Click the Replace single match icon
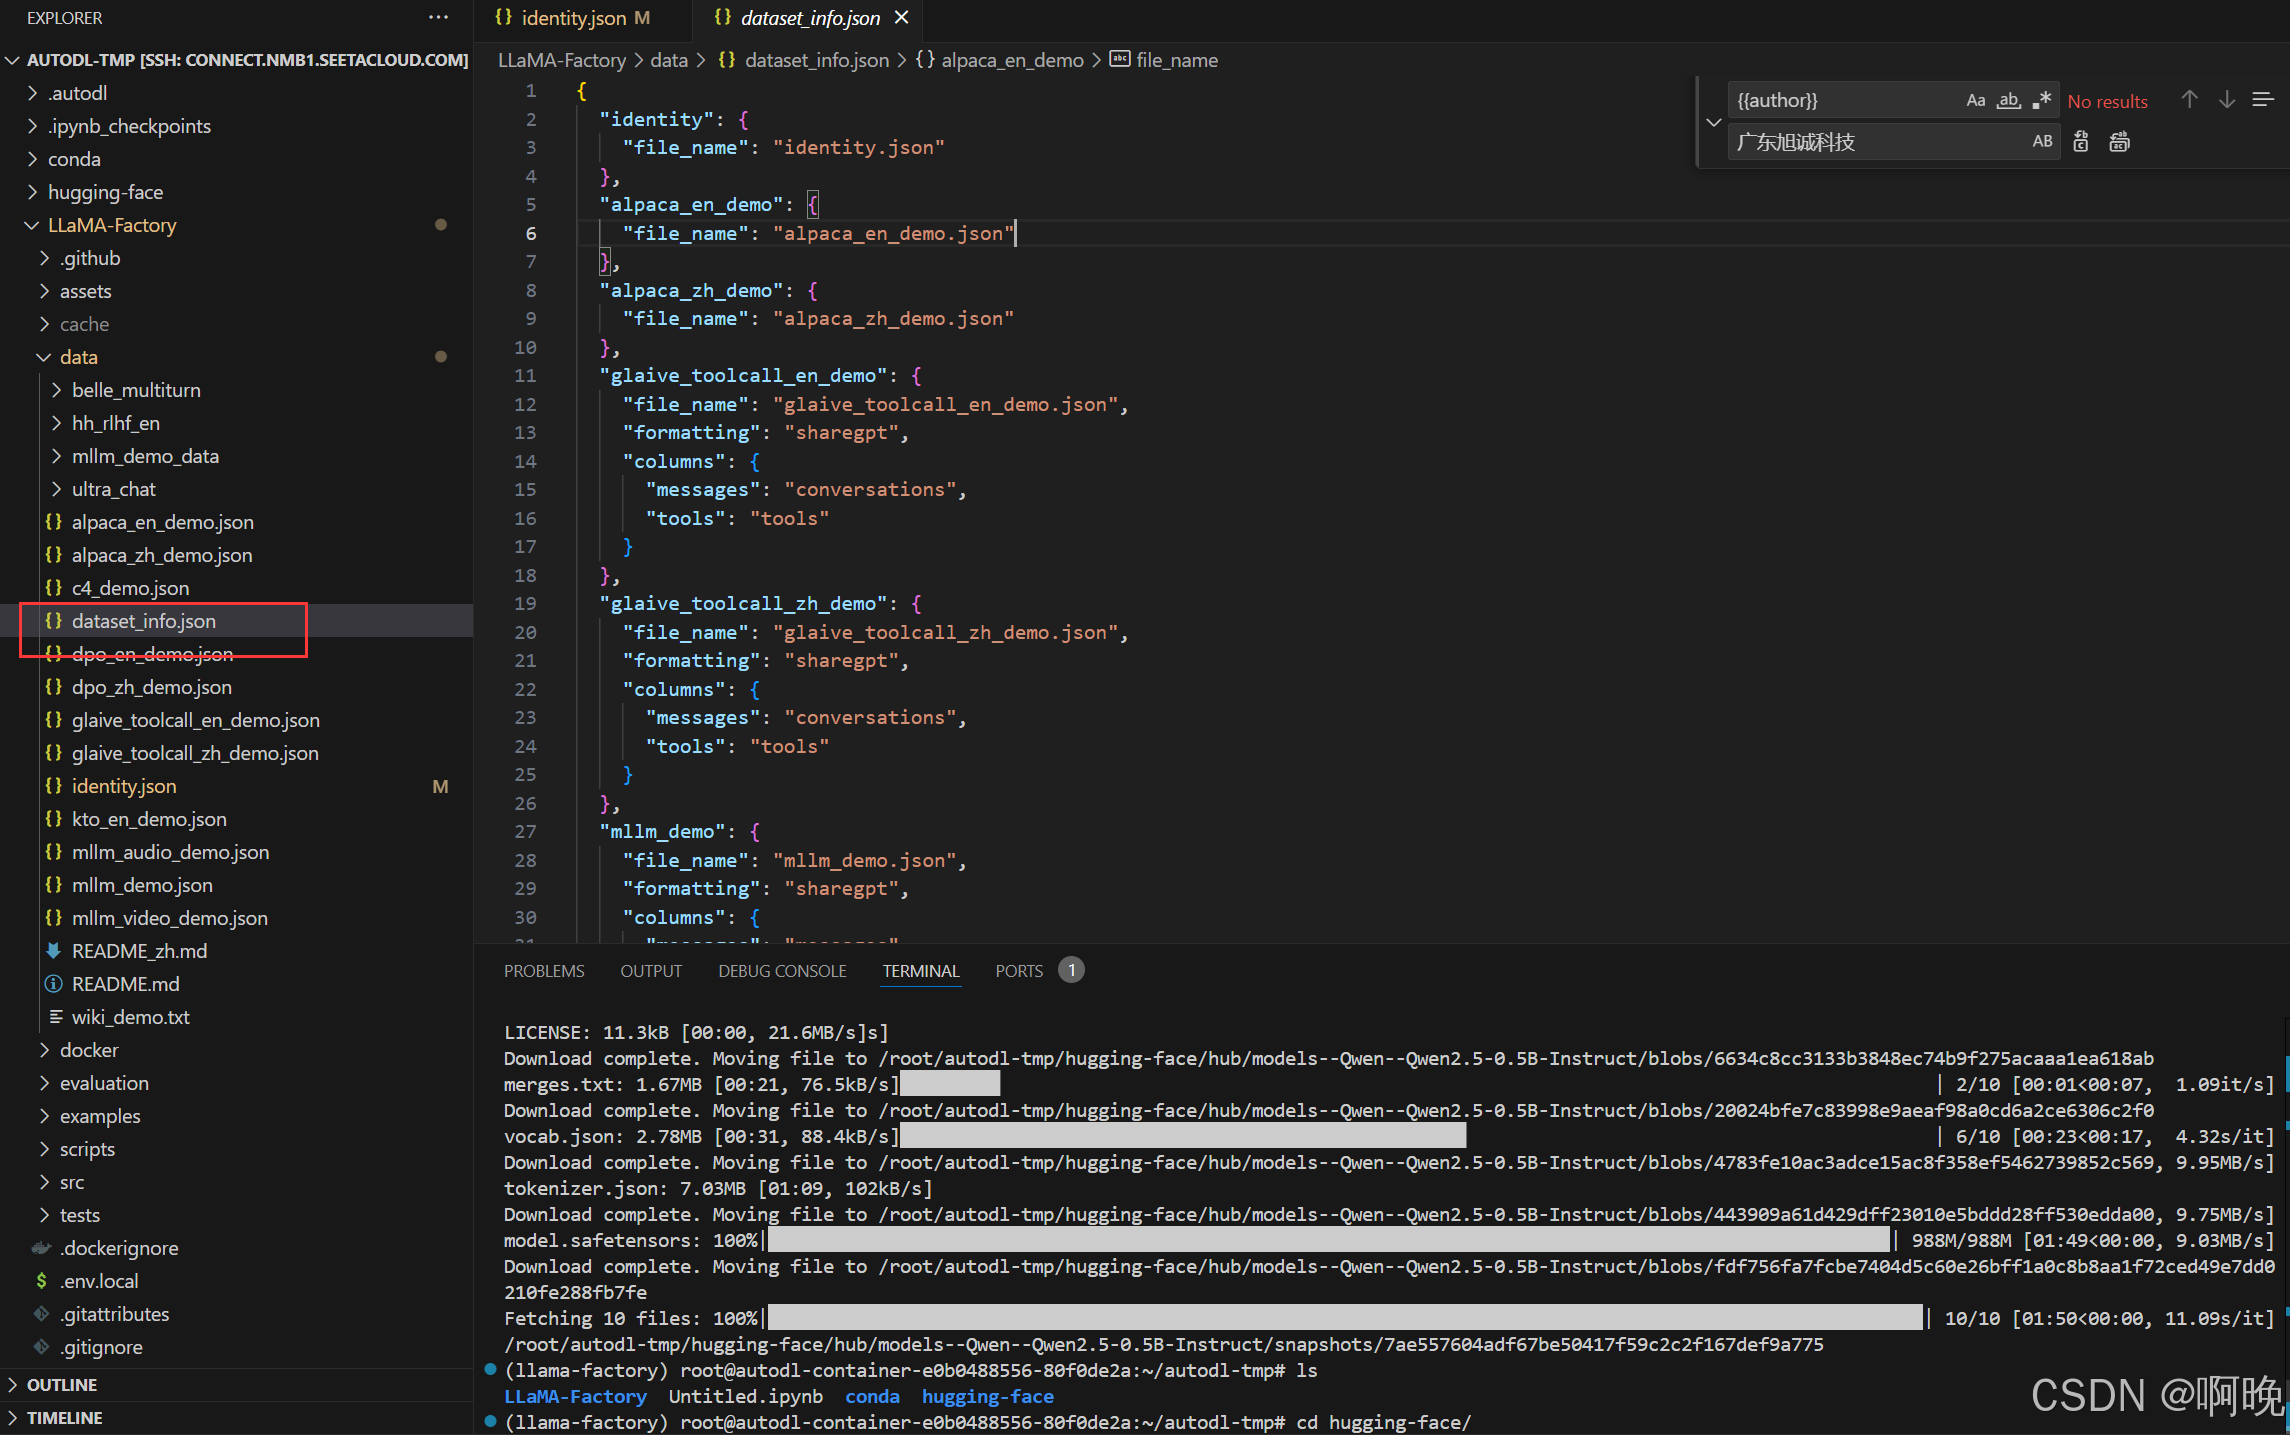Viewport: 2290px width, 1435px height. click(x=2081, y=142)
